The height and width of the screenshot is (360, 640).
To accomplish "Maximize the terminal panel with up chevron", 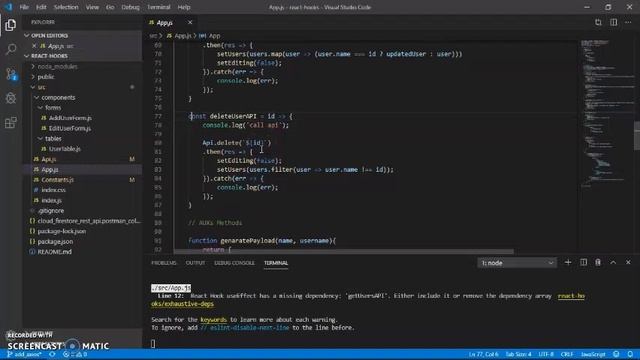I will 613,262.
